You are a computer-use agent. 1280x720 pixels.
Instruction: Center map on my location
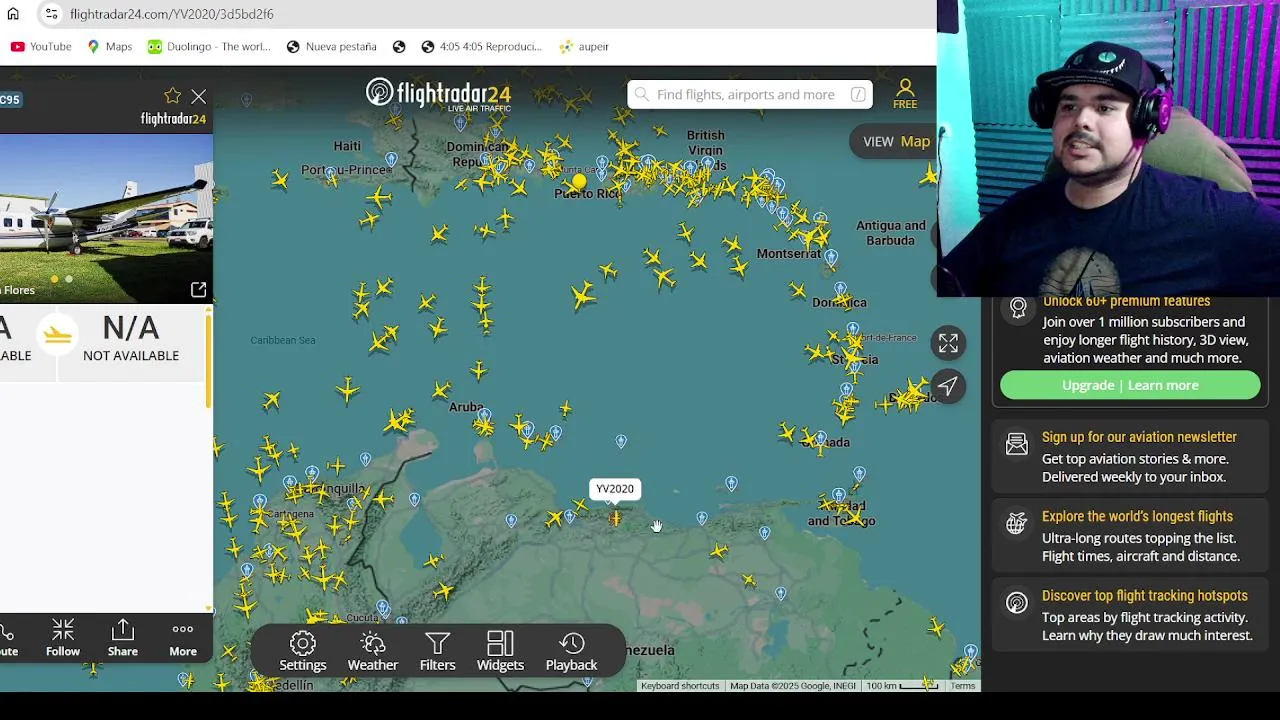[x=948, y=386]
